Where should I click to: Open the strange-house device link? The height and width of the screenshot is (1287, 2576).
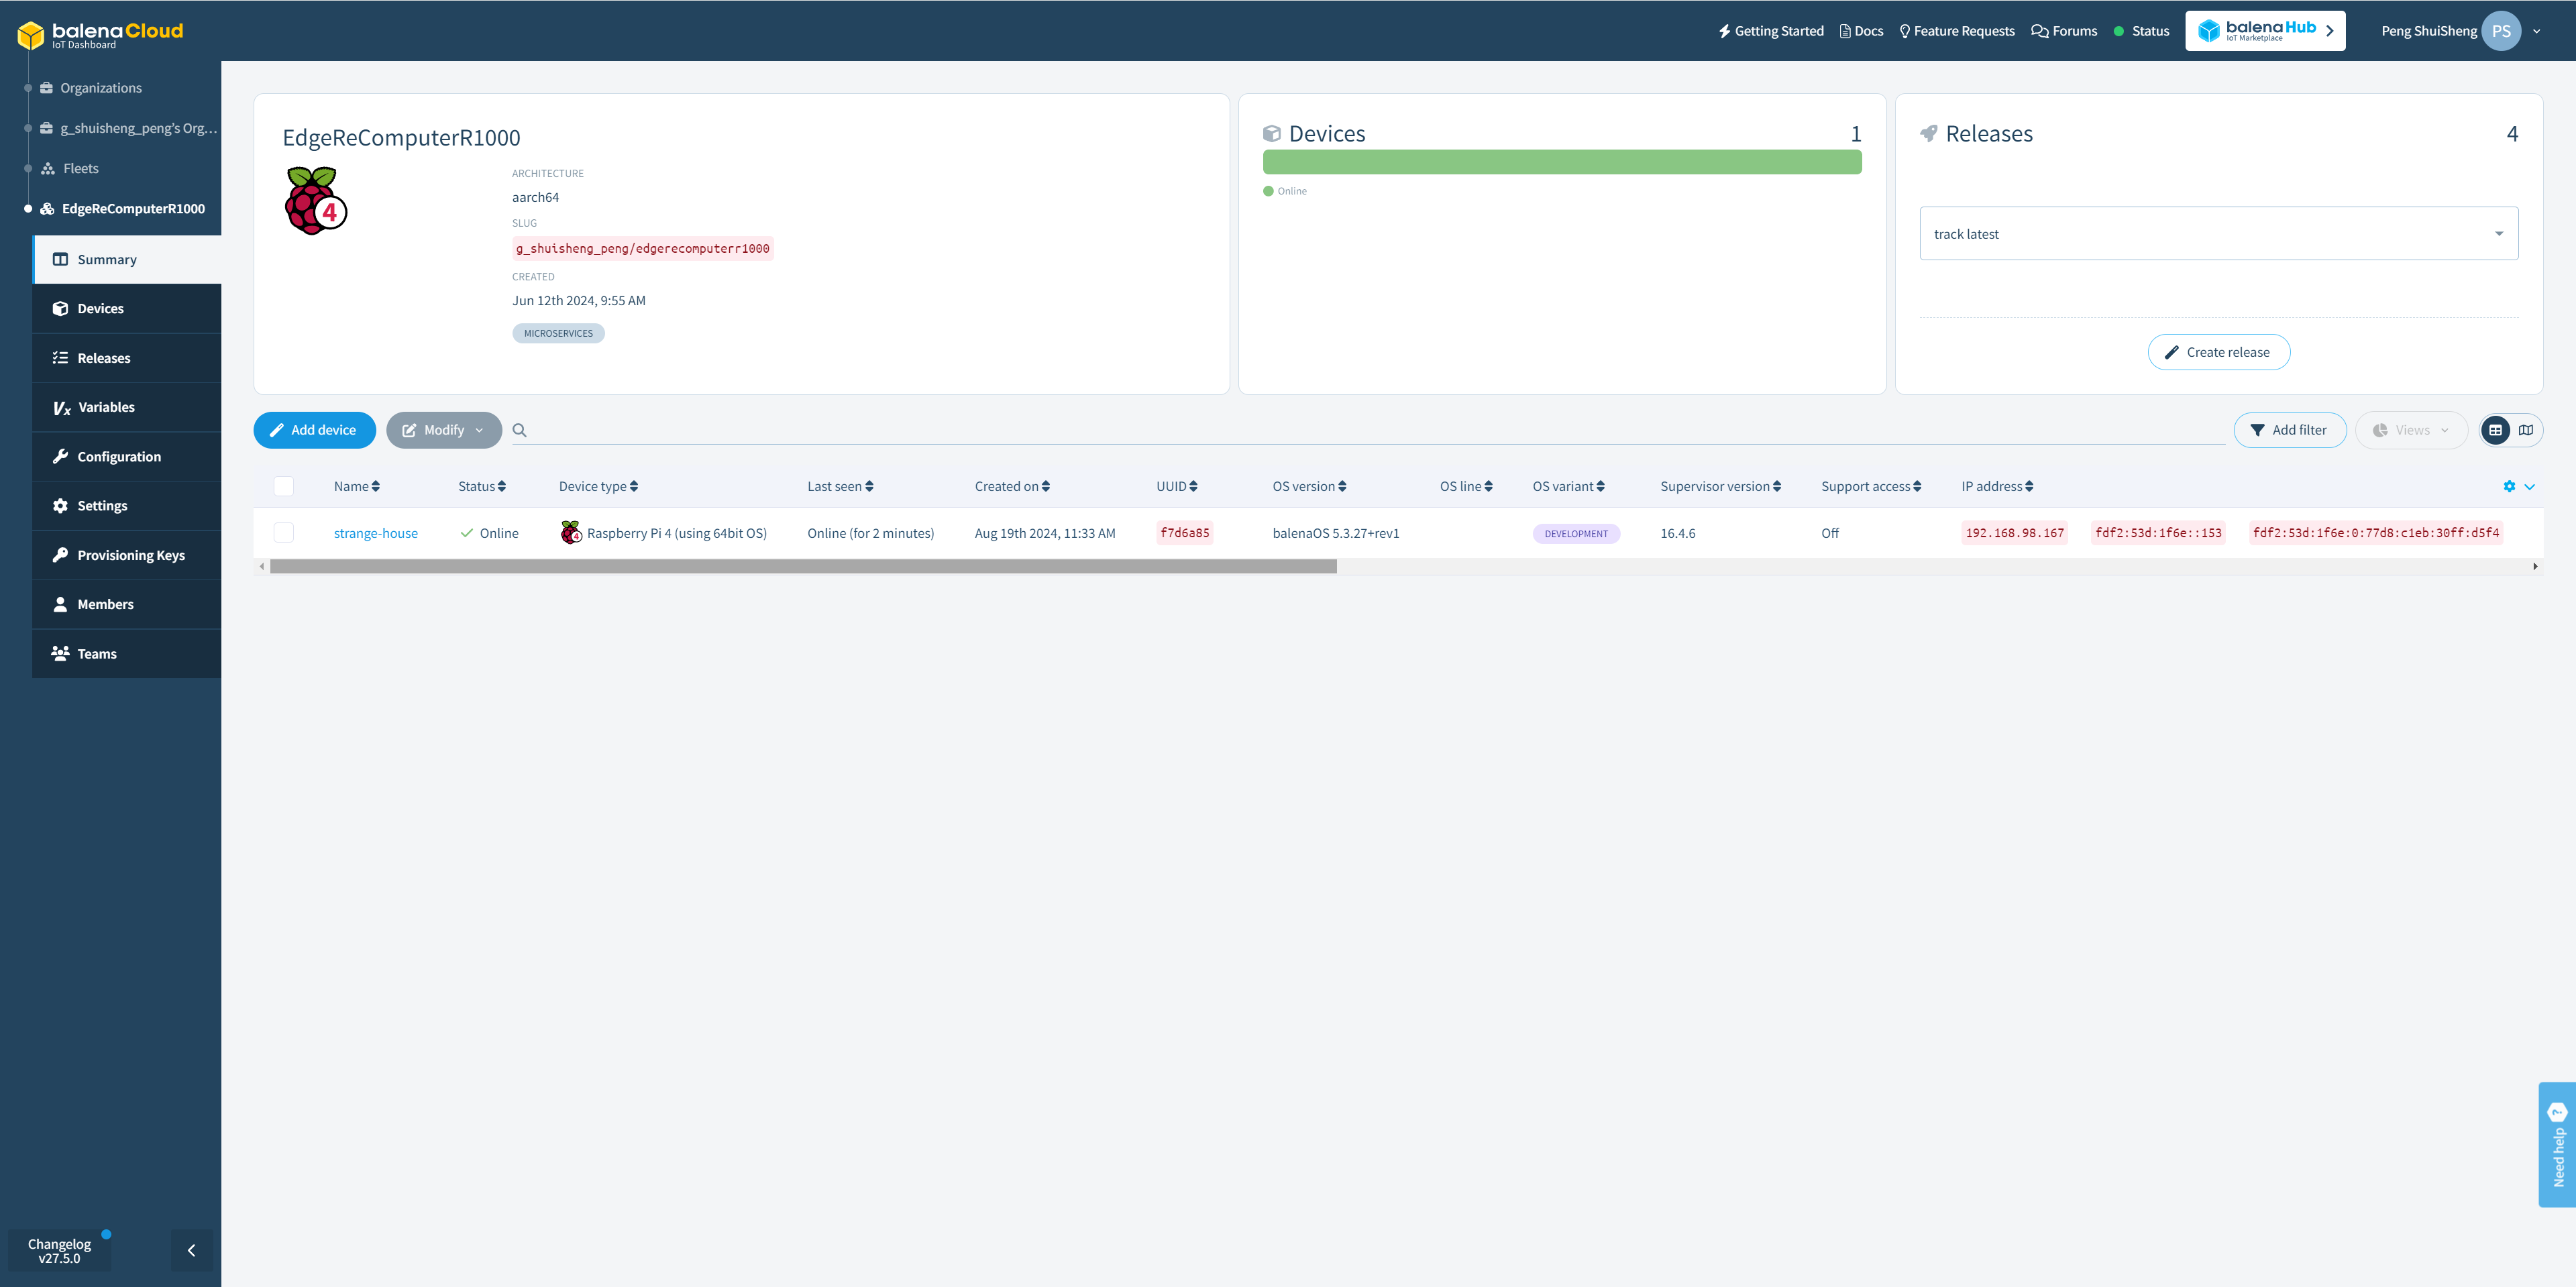[376, 533]
